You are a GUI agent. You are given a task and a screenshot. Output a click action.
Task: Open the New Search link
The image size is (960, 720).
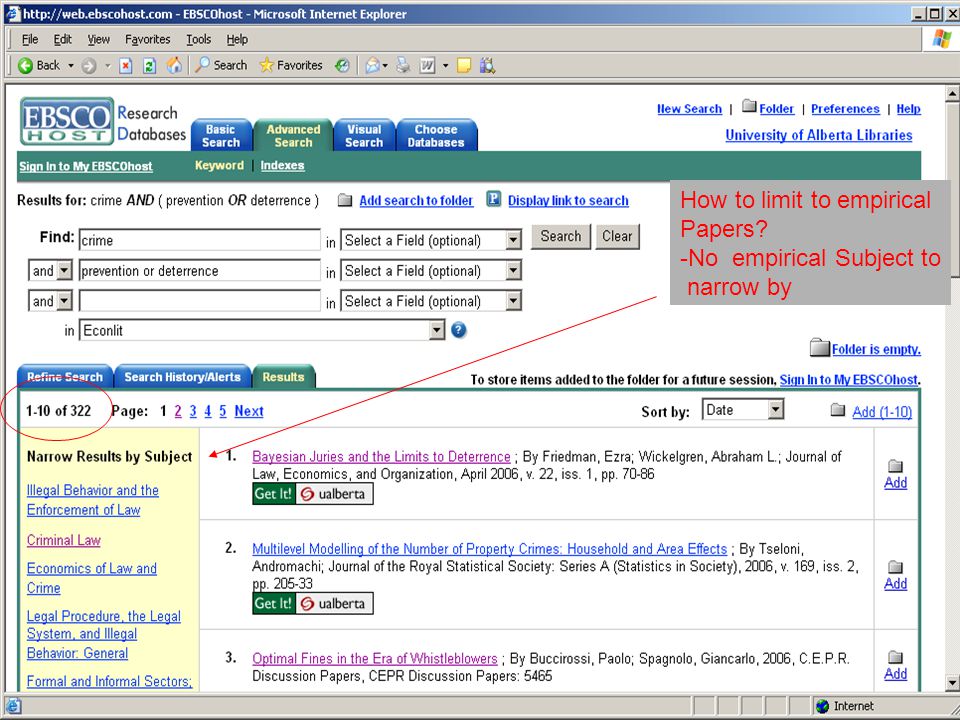(x=689, y=109)
